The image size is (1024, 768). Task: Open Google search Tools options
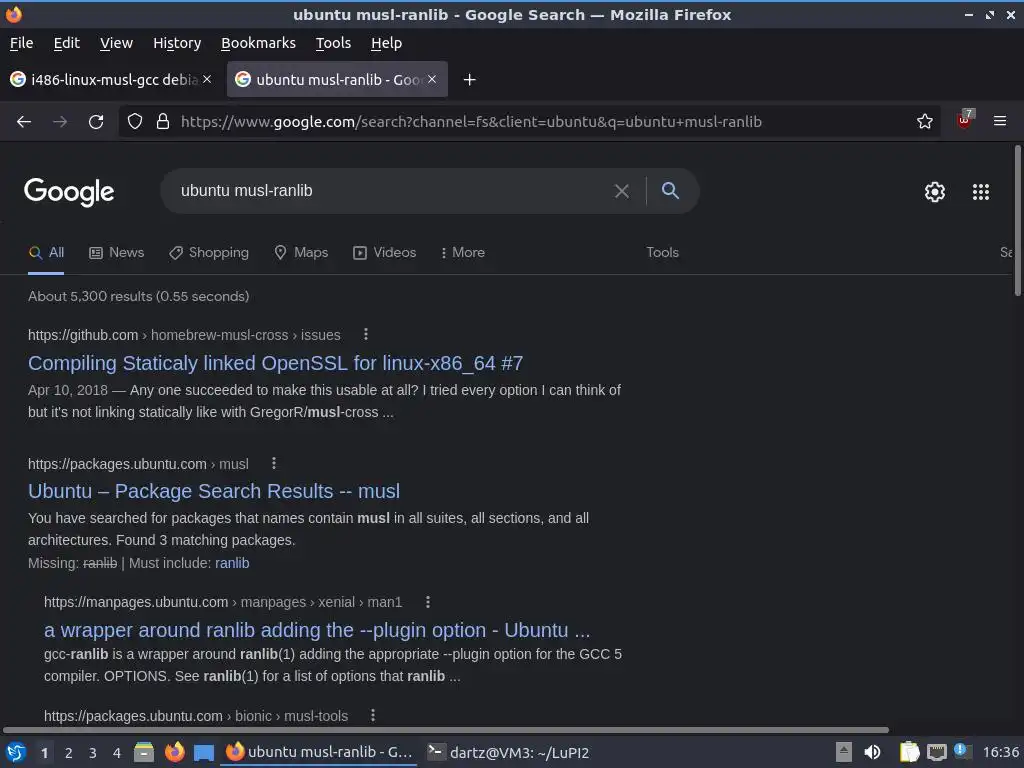662,253
